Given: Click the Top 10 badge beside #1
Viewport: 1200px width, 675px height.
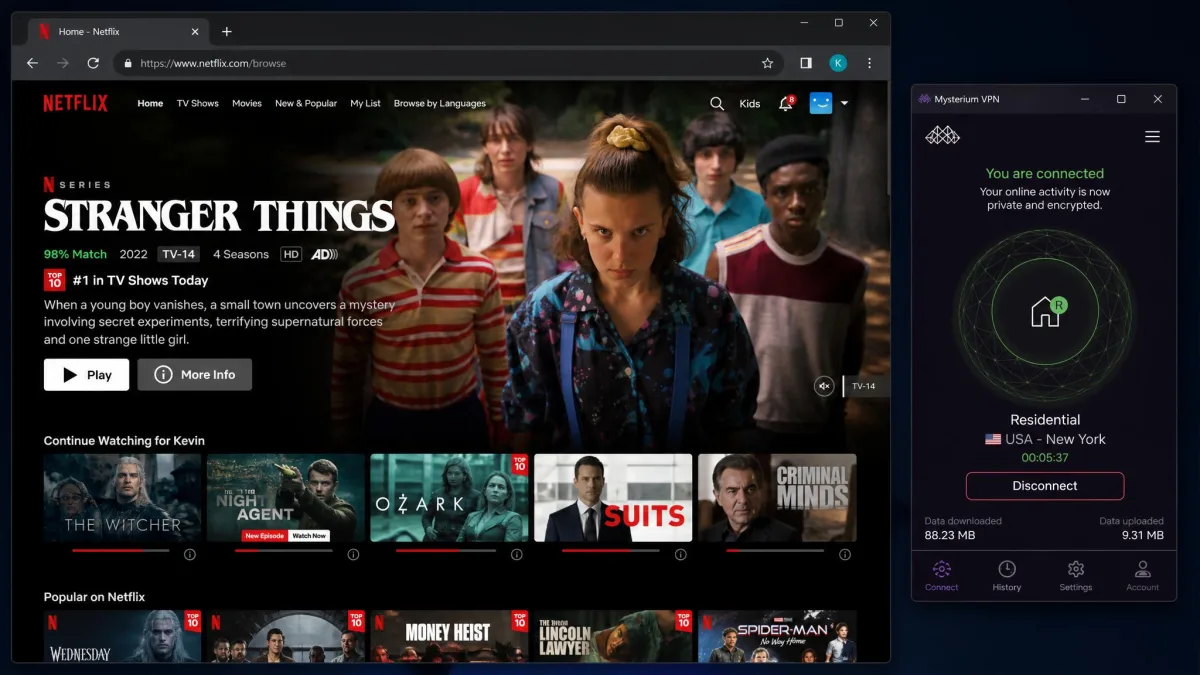Looking at the screenshot, I should [x=54, y=280].
